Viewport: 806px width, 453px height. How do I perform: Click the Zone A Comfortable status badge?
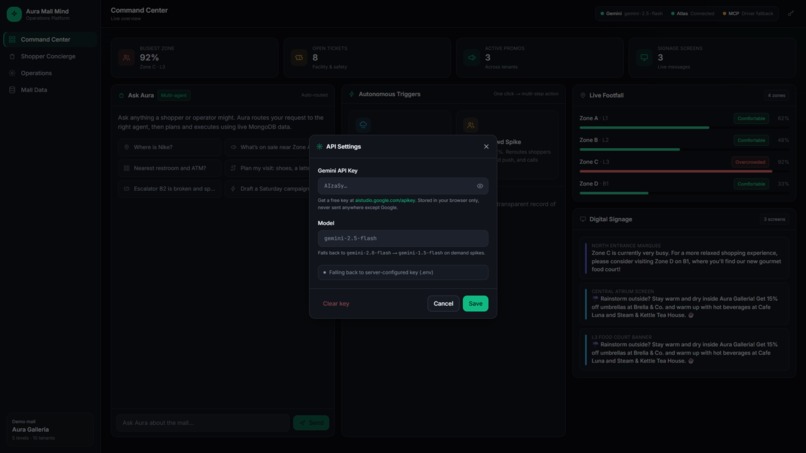click(751, 119)
